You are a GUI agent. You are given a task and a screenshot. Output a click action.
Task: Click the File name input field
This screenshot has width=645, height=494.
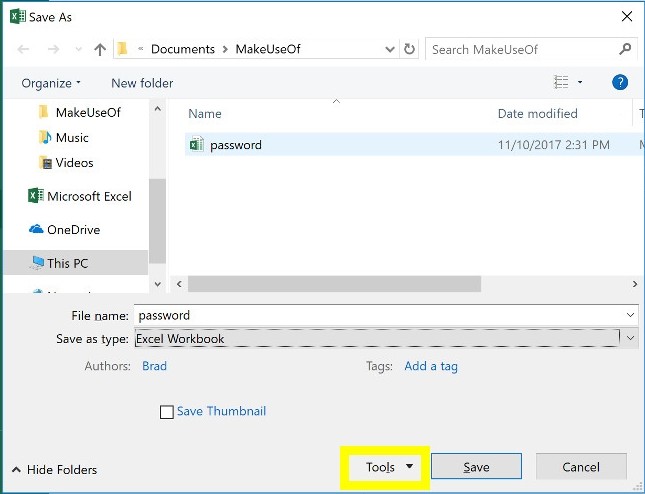click(378, 315)
